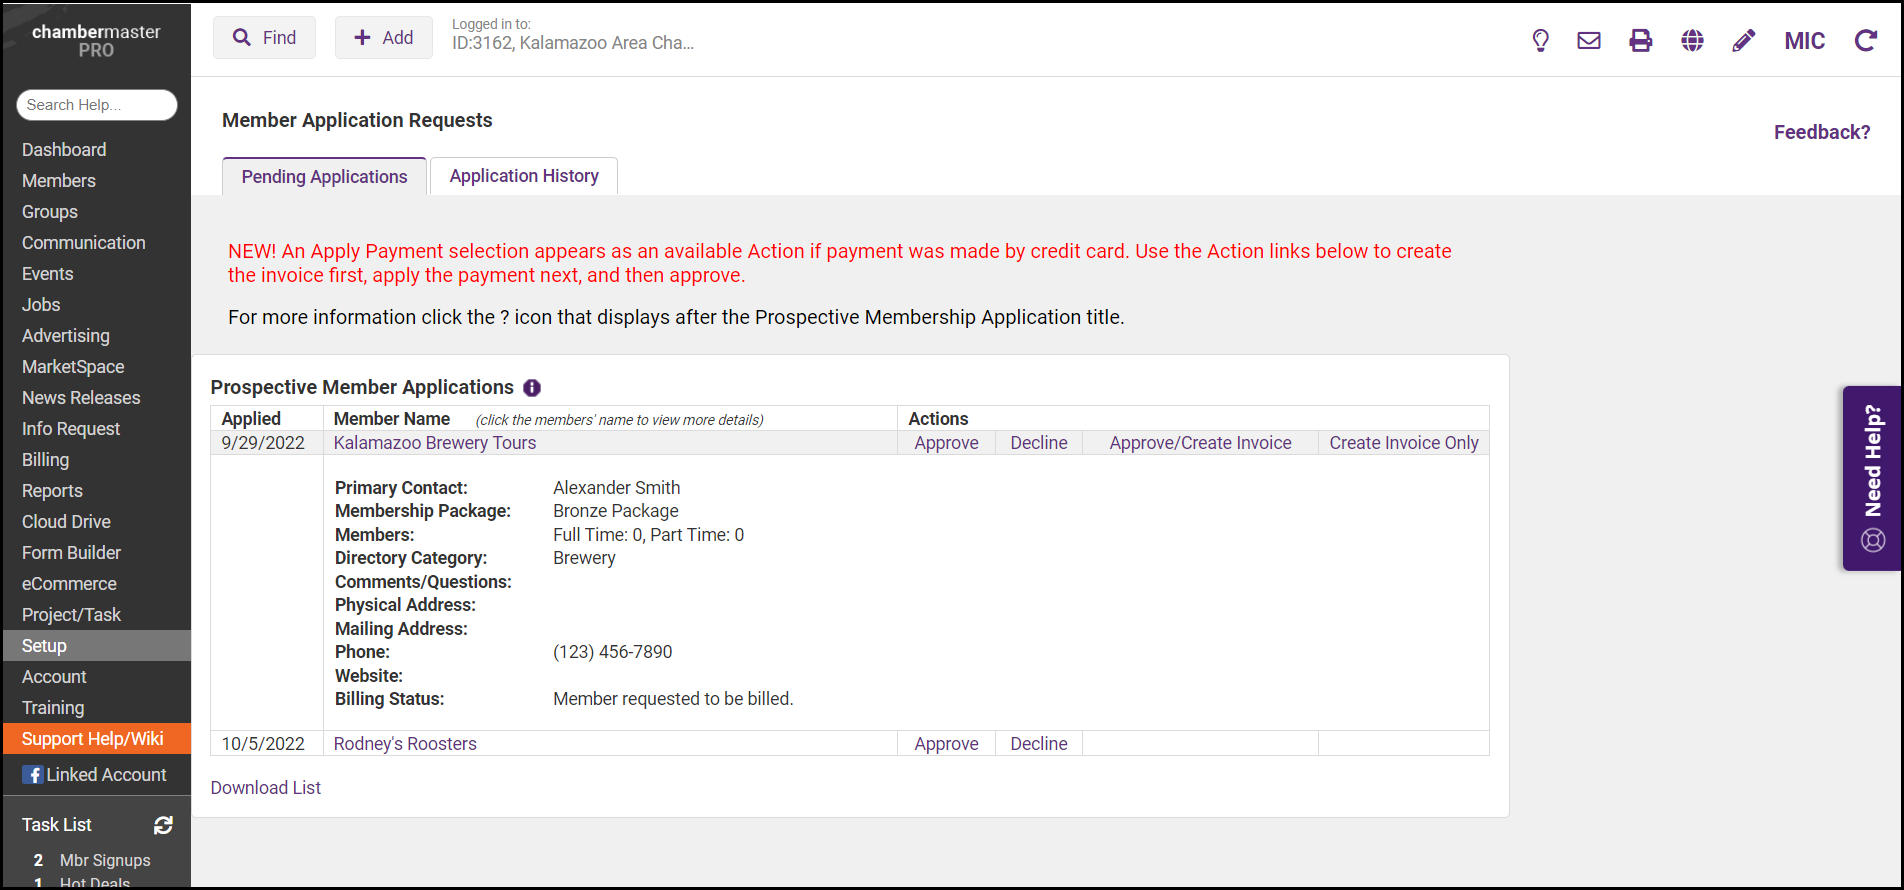Go to Info Request

point(71,429)
